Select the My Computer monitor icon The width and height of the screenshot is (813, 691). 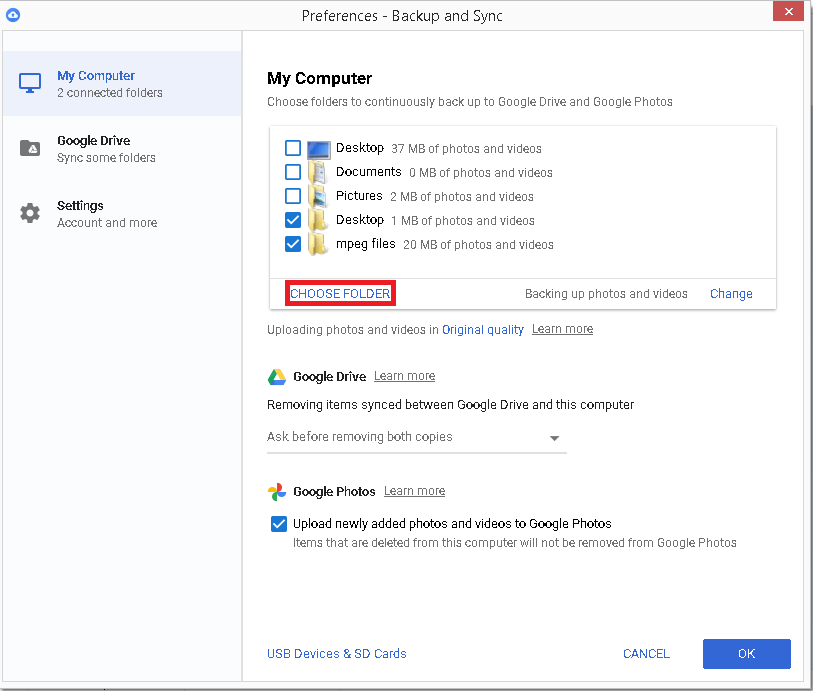(29, 82)
